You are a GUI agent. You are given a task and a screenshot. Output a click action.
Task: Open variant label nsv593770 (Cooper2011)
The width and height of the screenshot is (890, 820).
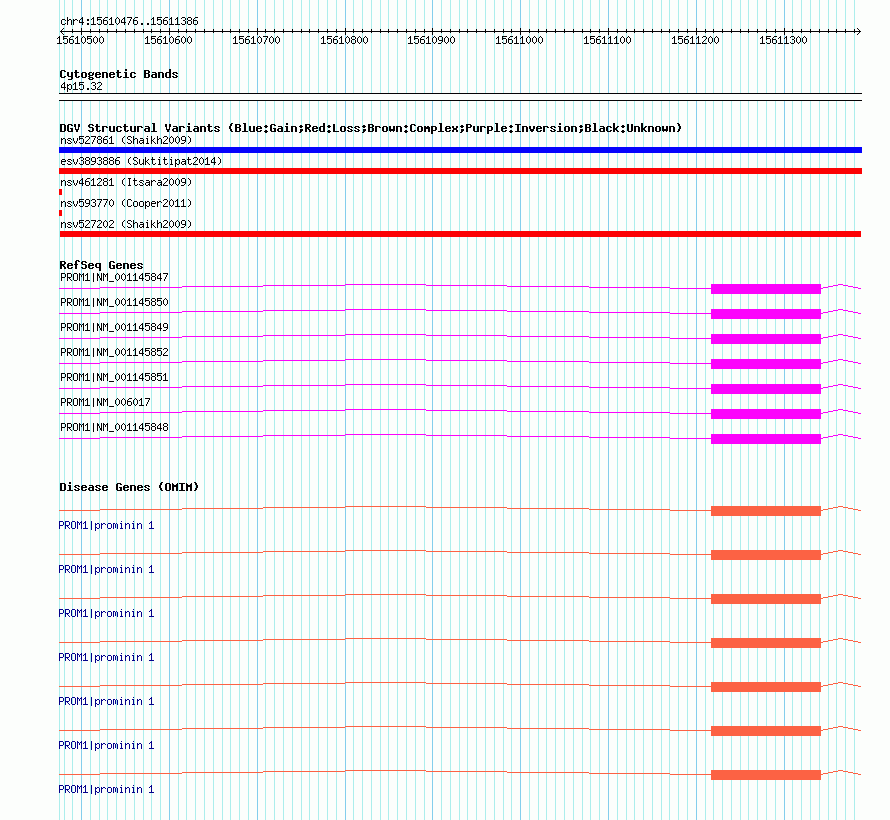tap(126, 203)
